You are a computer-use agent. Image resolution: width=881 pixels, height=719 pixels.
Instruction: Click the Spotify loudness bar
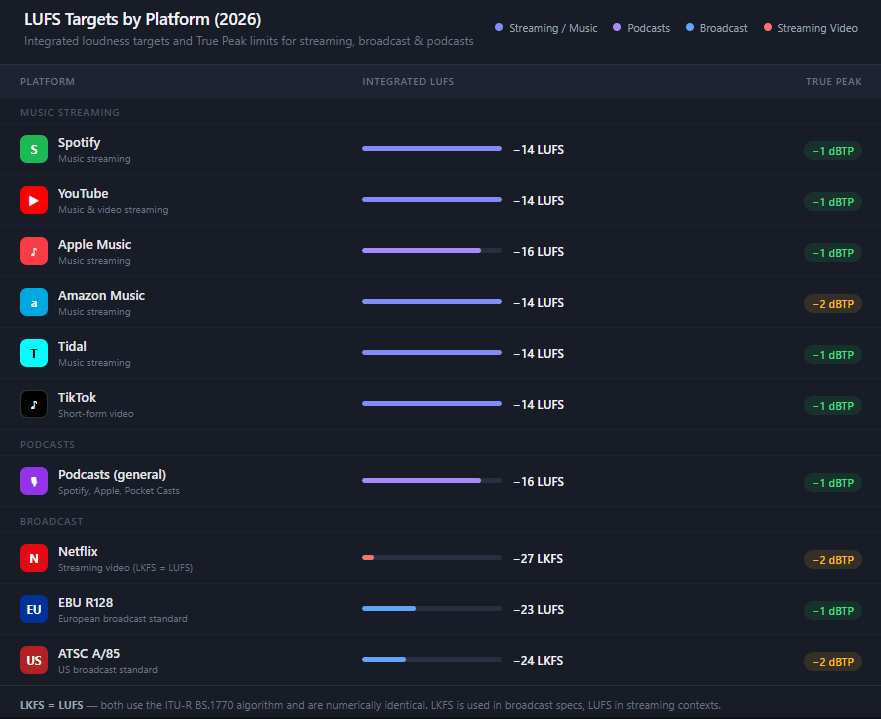[432, 149]
